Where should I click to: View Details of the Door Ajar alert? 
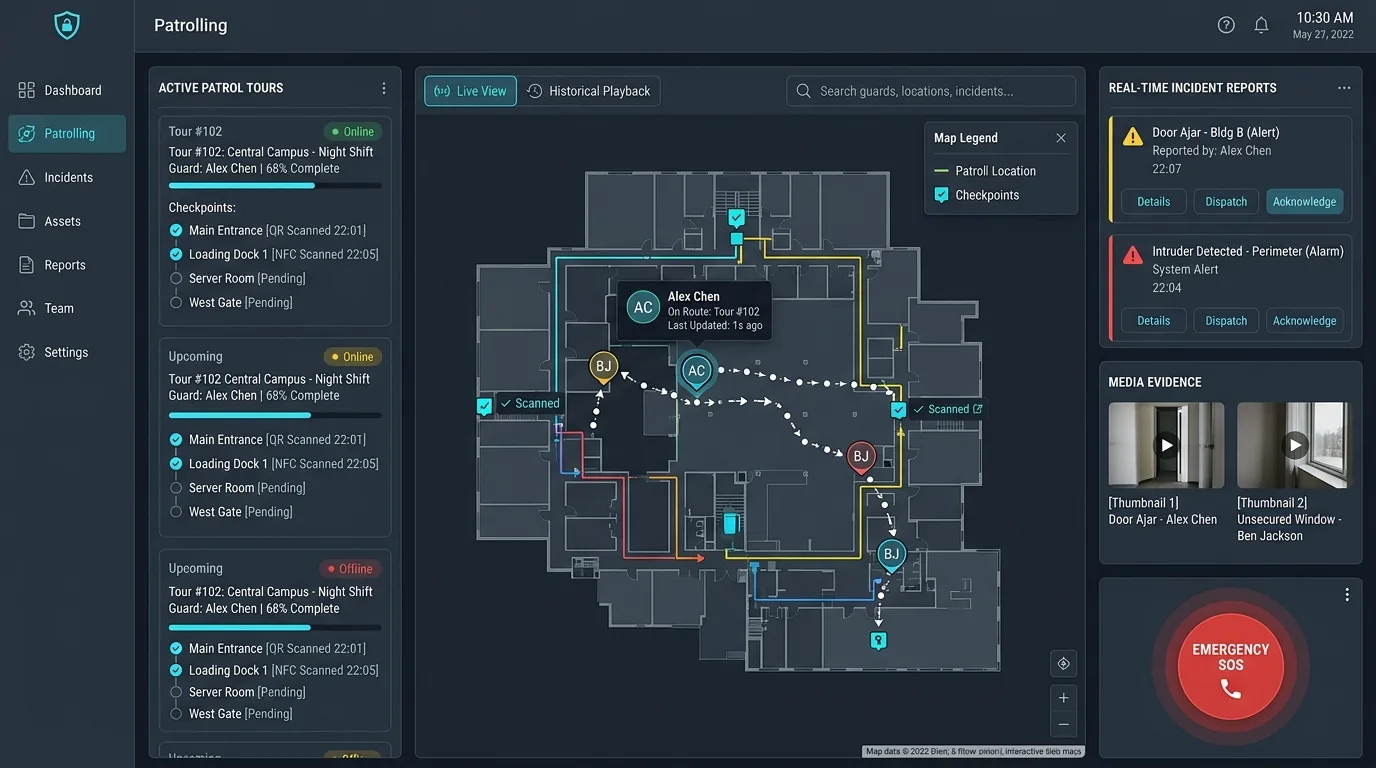coord(1153,202)
